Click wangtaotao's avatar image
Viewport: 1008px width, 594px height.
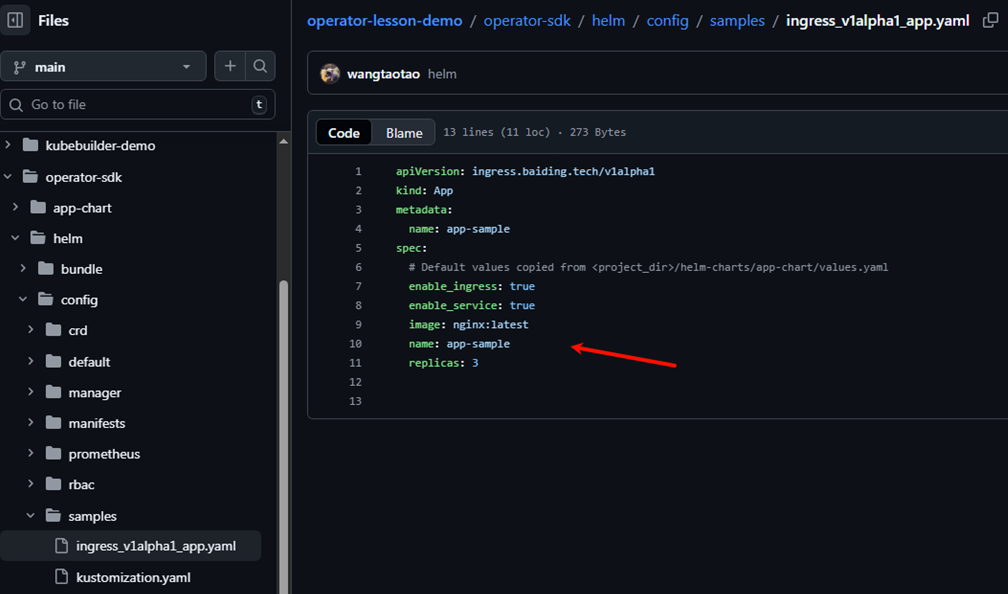click(330, 74)
